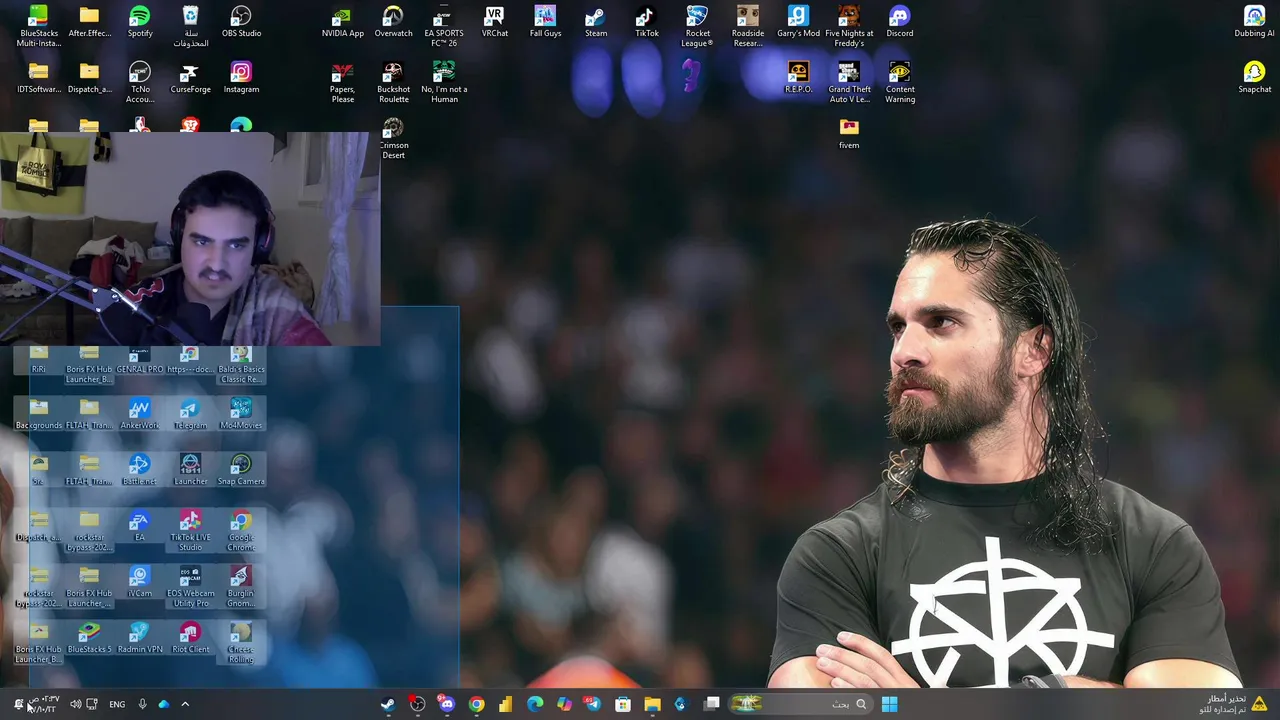Open the BlueStacks 5 shortcut
Viewport: 1280px width, 720px height.
[89, 638]
